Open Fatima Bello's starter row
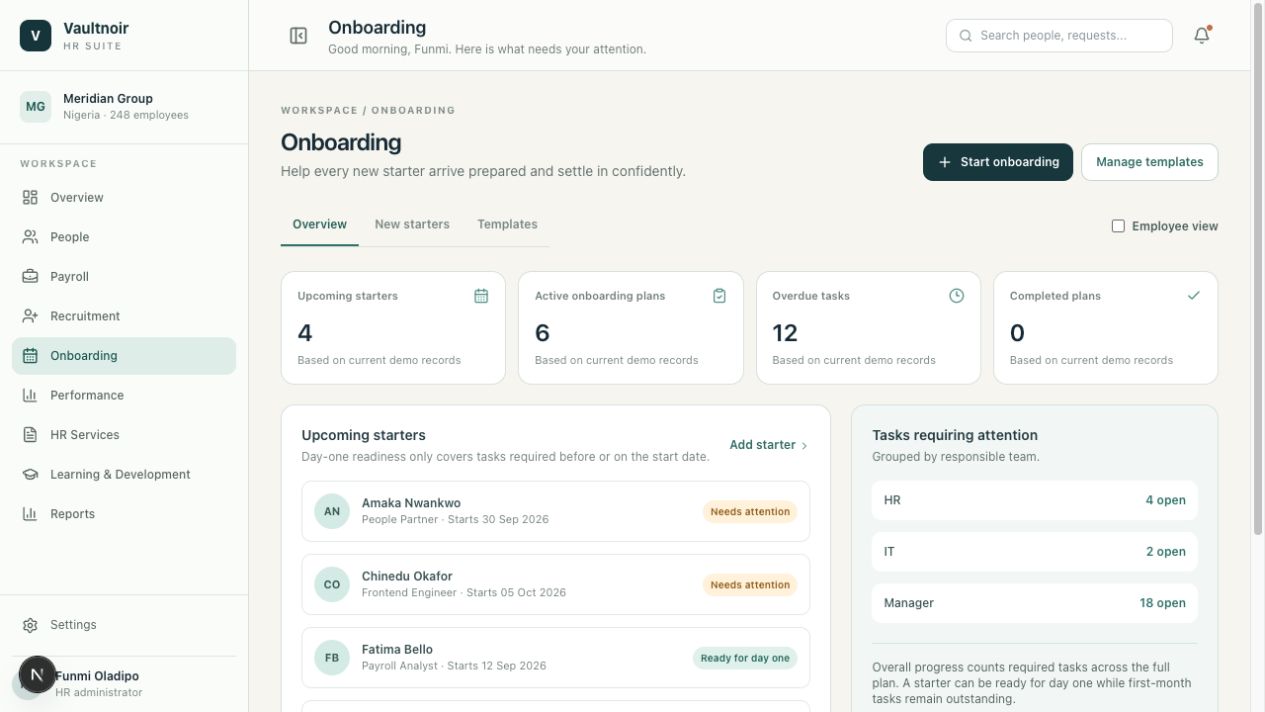This screenshot has width=1265, height=712. point(556,657)
